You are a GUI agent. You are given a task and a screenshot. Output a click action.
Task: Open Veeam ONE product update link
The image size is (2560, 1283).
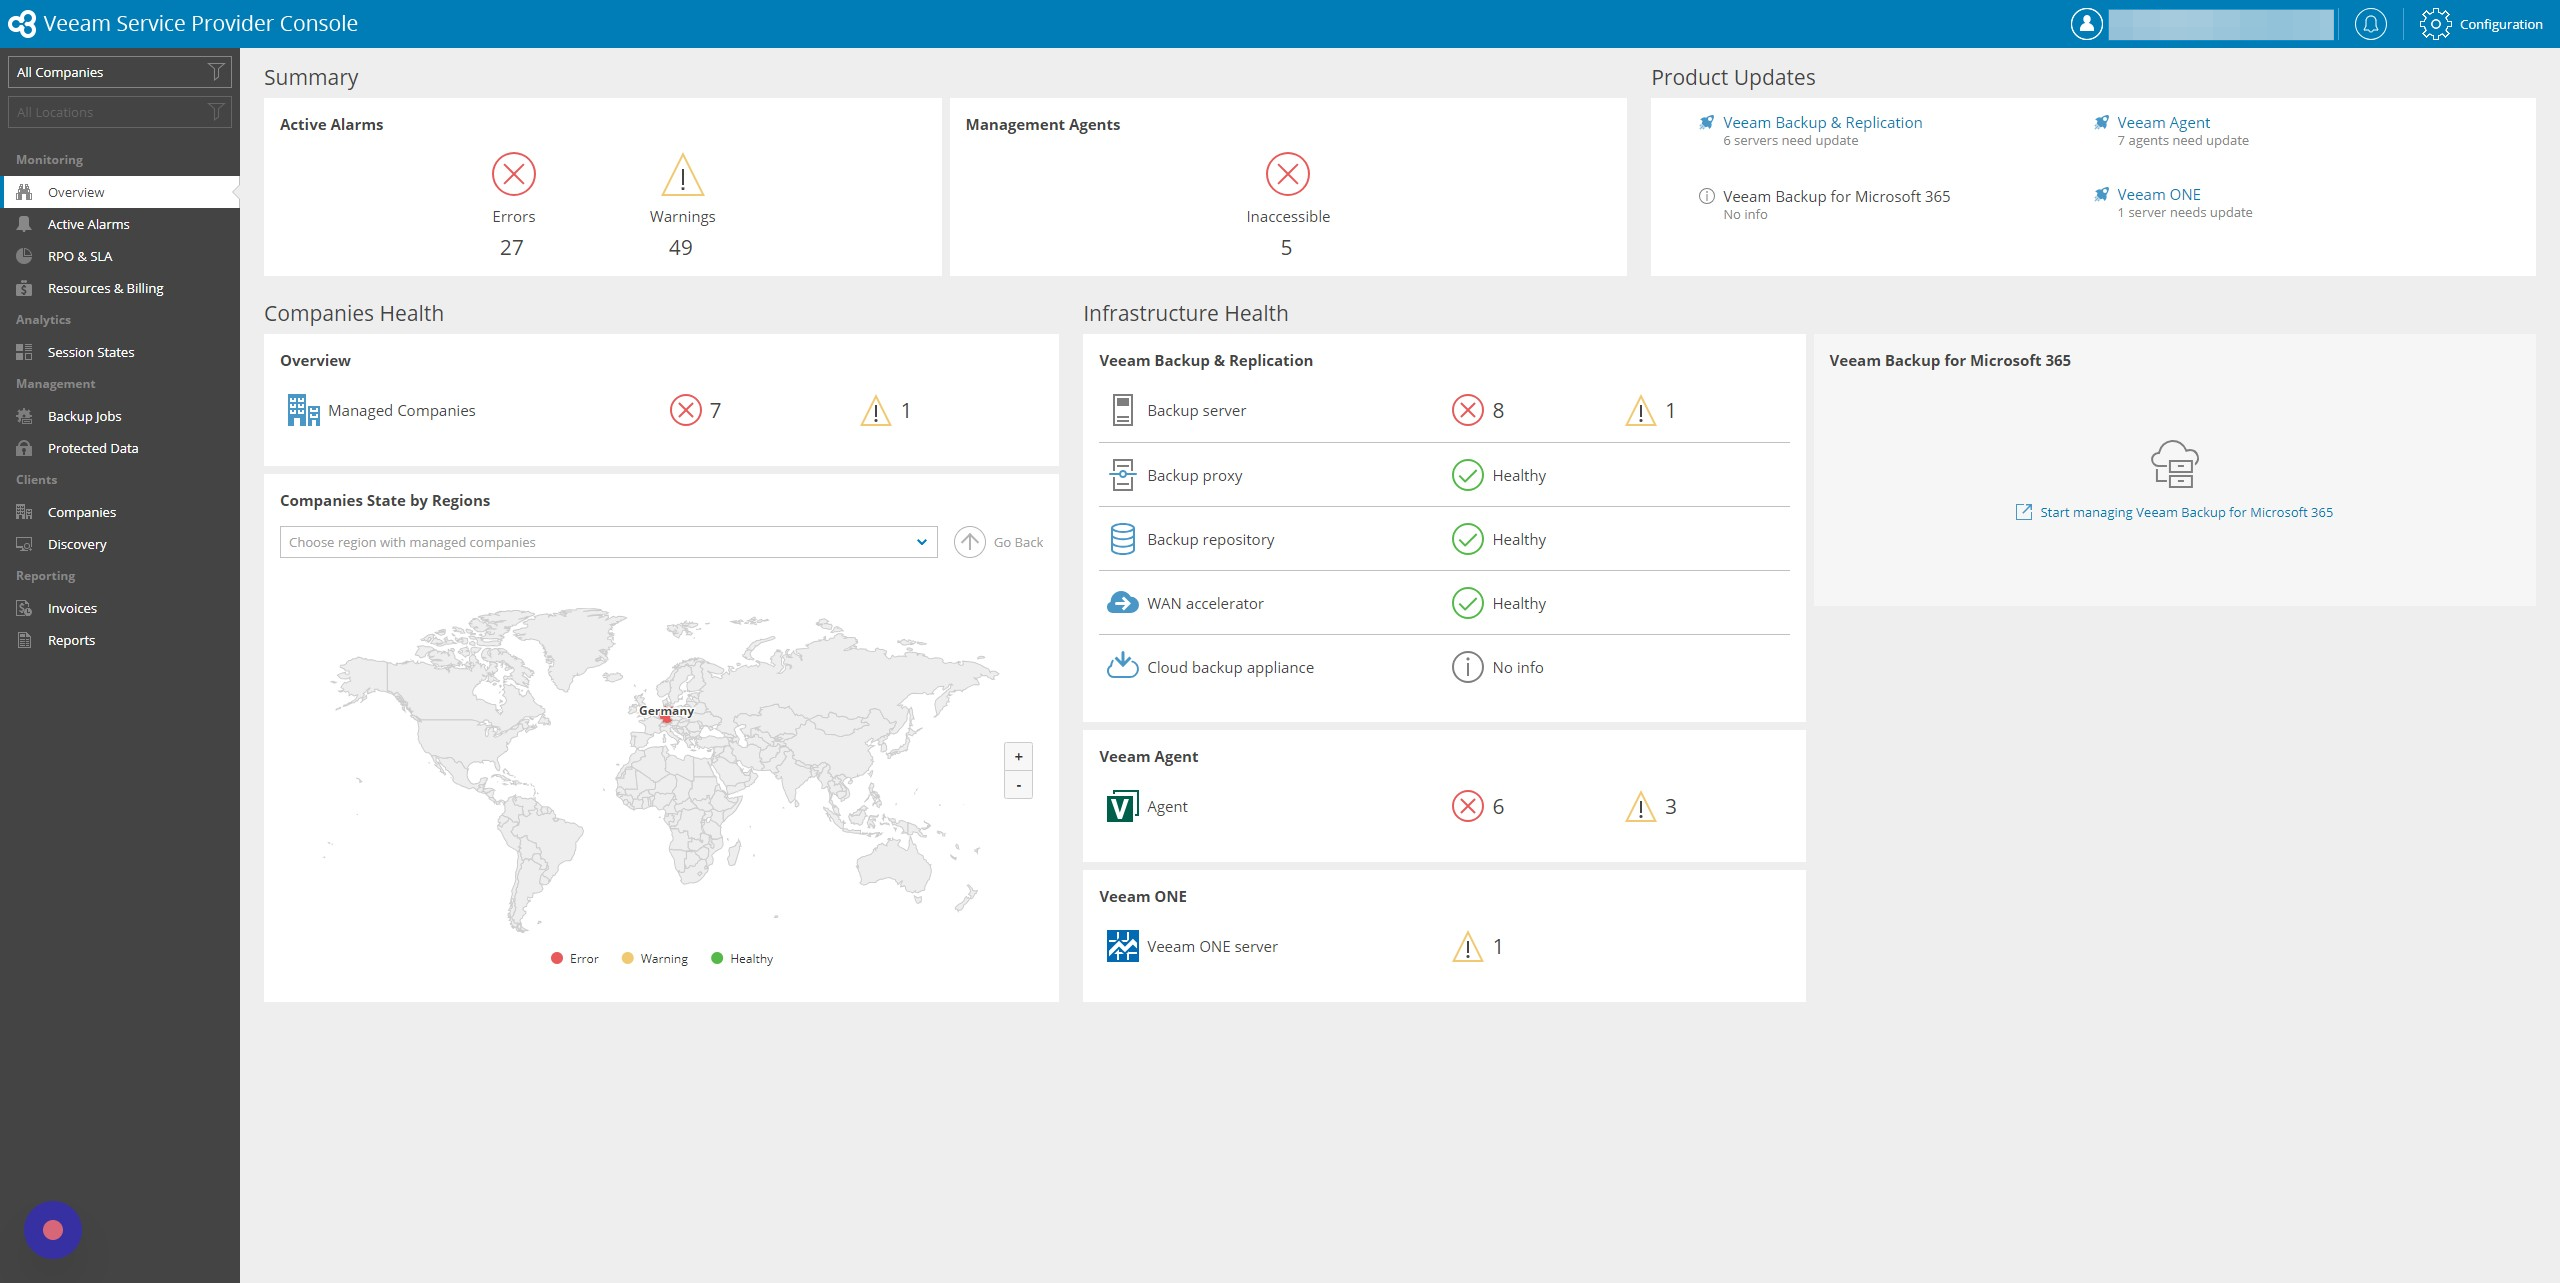point(2158,194)
